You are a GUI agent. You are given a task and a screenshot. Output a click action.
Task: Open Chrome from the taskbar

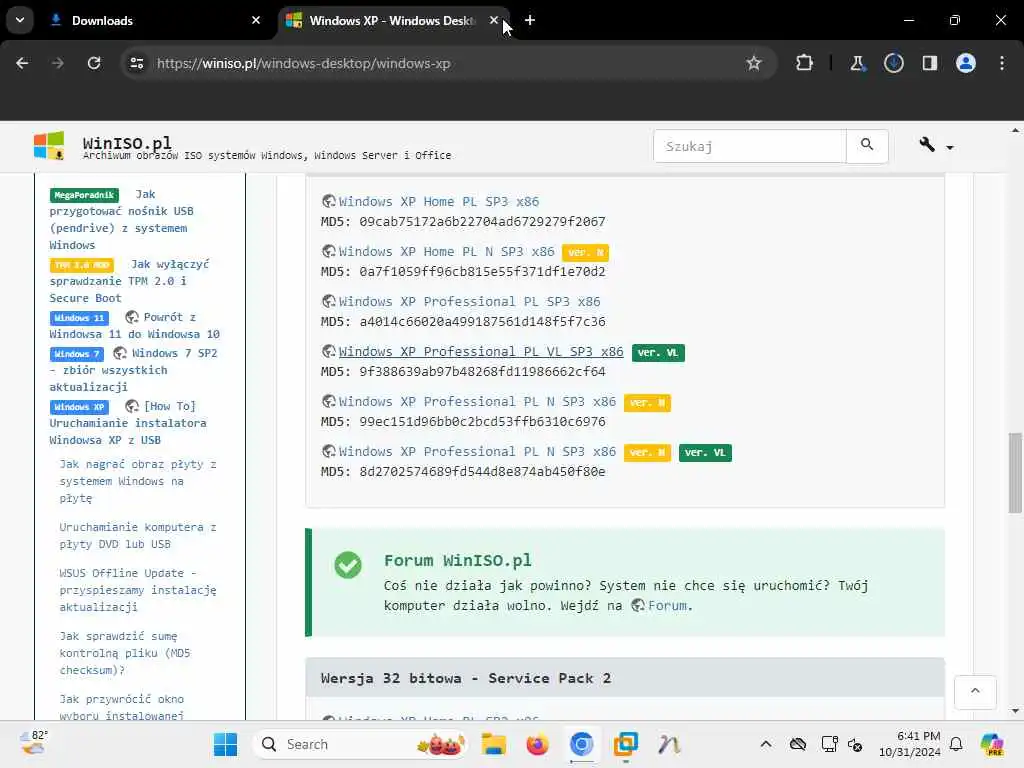(581, 744)
